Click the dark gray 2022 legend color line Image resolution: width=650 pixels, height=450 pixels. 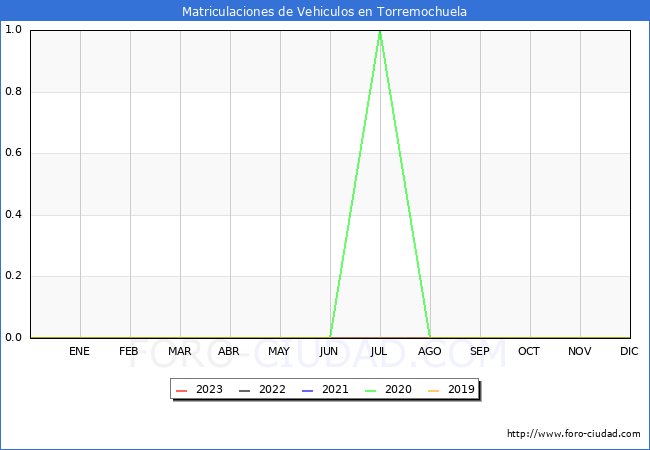click(x=245, y=391)
